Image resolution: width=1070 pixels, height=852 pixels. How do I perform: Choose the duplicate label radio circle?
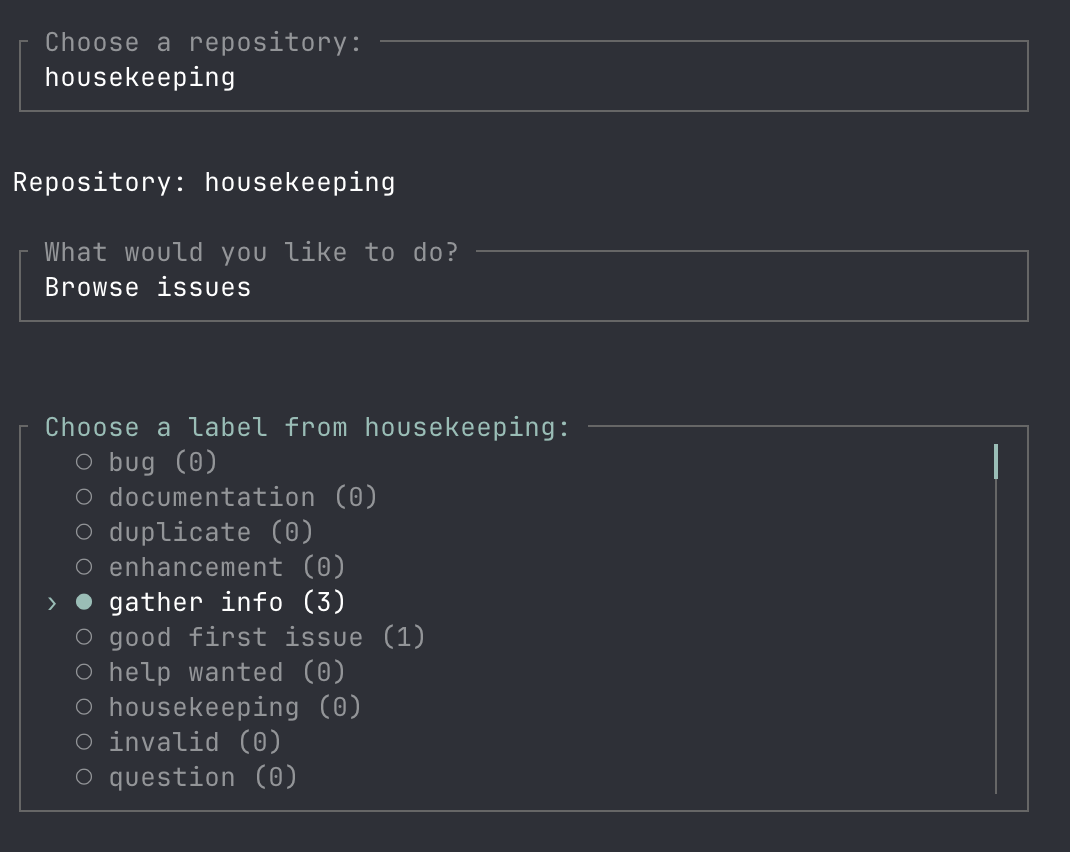[x=84, y=532]
